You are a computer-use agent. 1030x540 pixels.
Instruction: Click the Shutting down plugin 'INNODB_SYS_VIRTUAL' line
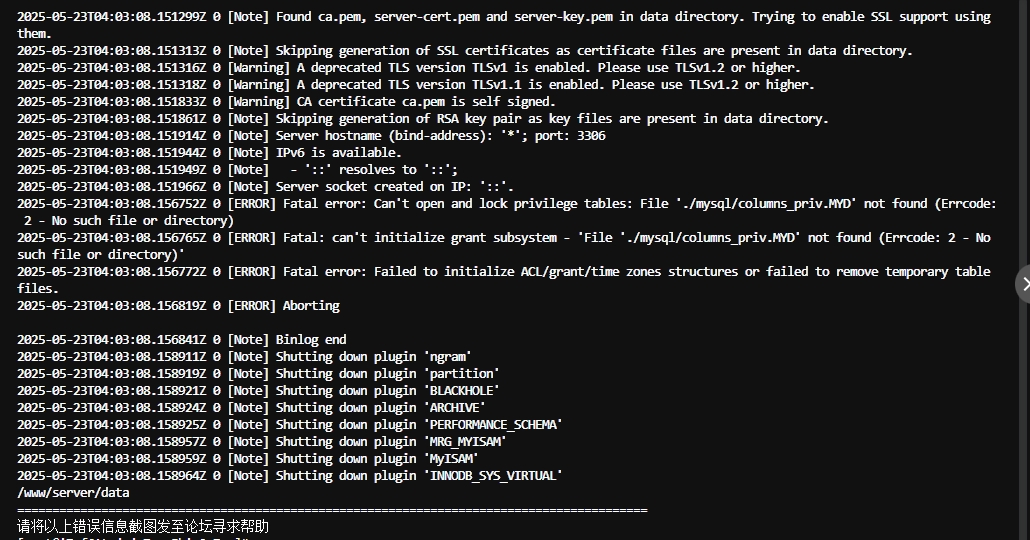pos(290,476)
